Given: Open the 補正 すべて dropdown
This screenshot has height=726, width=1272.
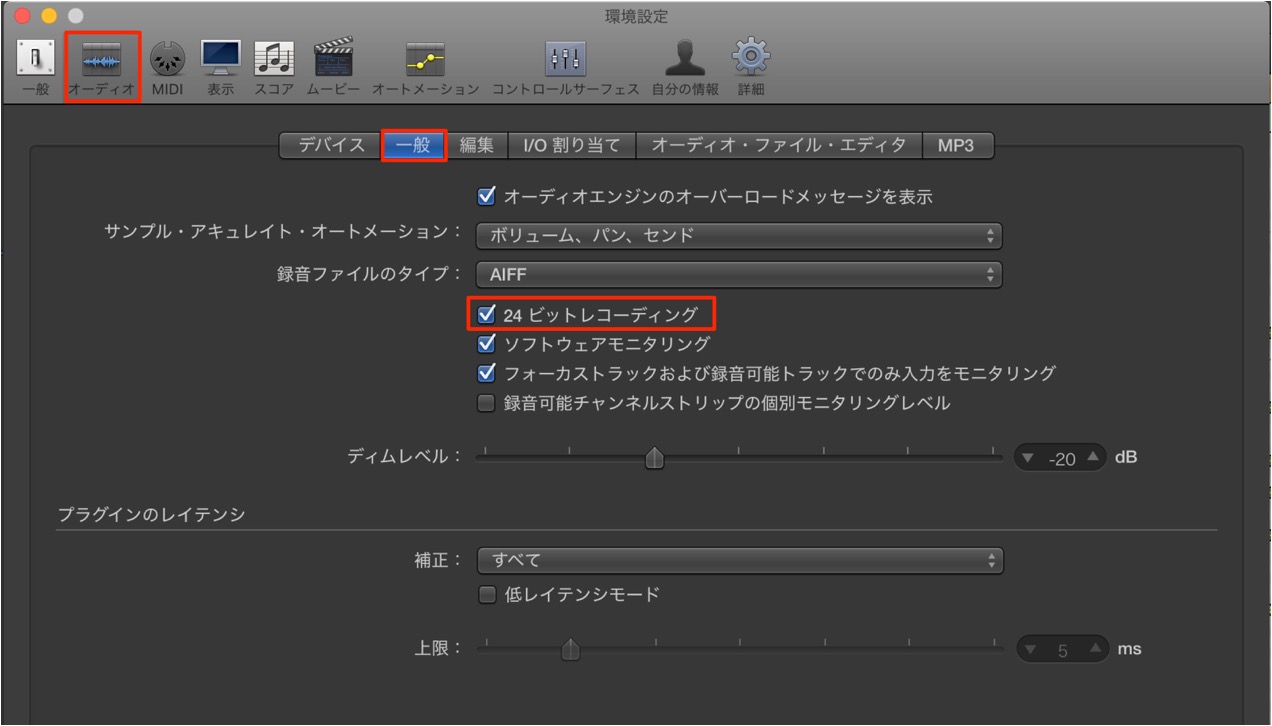Looking at the screenshot, I should tap(740, 560).
